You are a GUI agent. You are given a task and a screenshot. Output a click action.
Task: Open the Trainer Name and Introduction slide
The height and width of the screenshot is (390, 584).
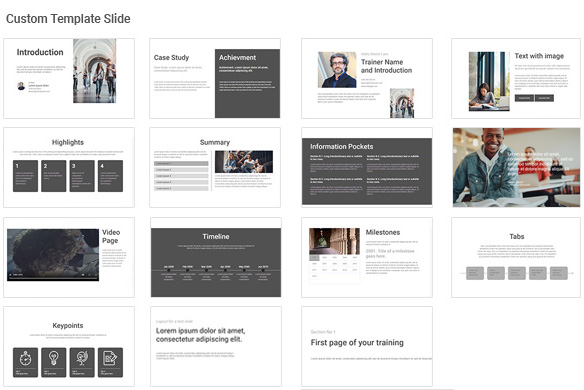(367, 78)
